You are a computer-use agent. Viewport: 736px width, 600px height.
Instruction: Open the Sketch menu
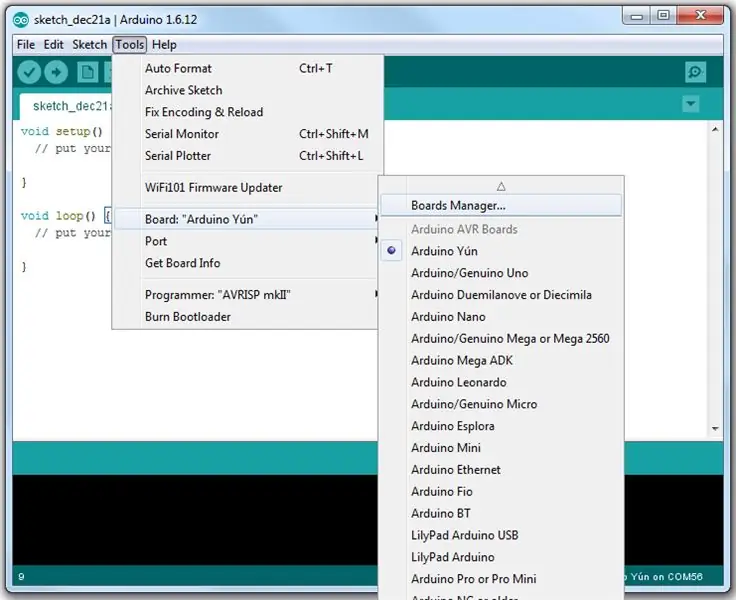click(90, 45)
